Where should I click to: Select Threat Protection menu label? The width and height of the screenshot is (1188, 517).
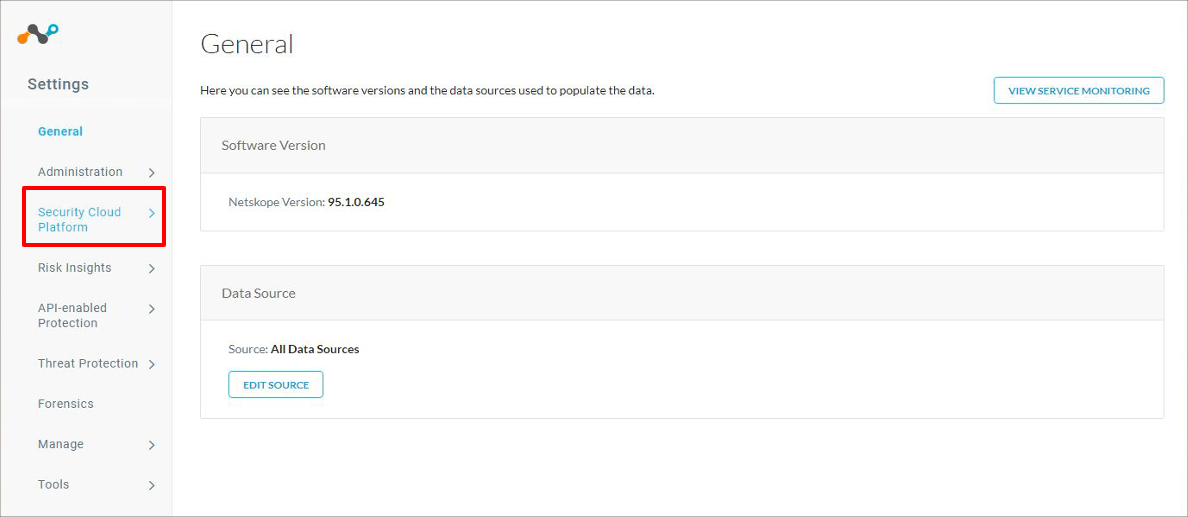(x=88, y=363)
